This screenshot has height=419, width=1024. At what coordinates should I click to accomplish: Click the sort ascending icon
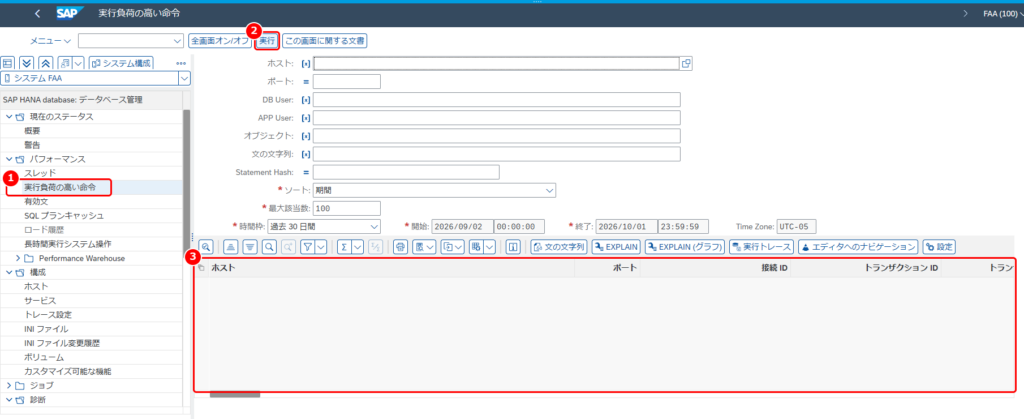click(x=229, y=247)
